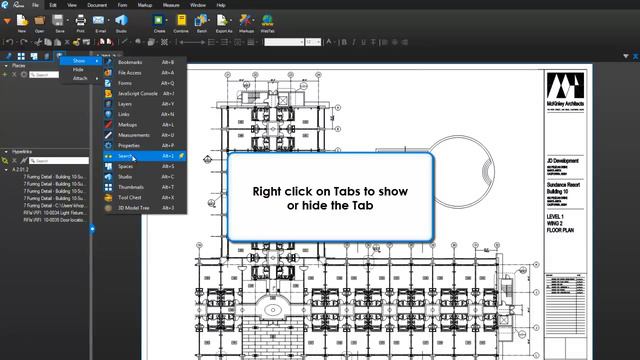Click the Copy icon
The height and width of the screenshot is (360, 640).
(48, 42)
